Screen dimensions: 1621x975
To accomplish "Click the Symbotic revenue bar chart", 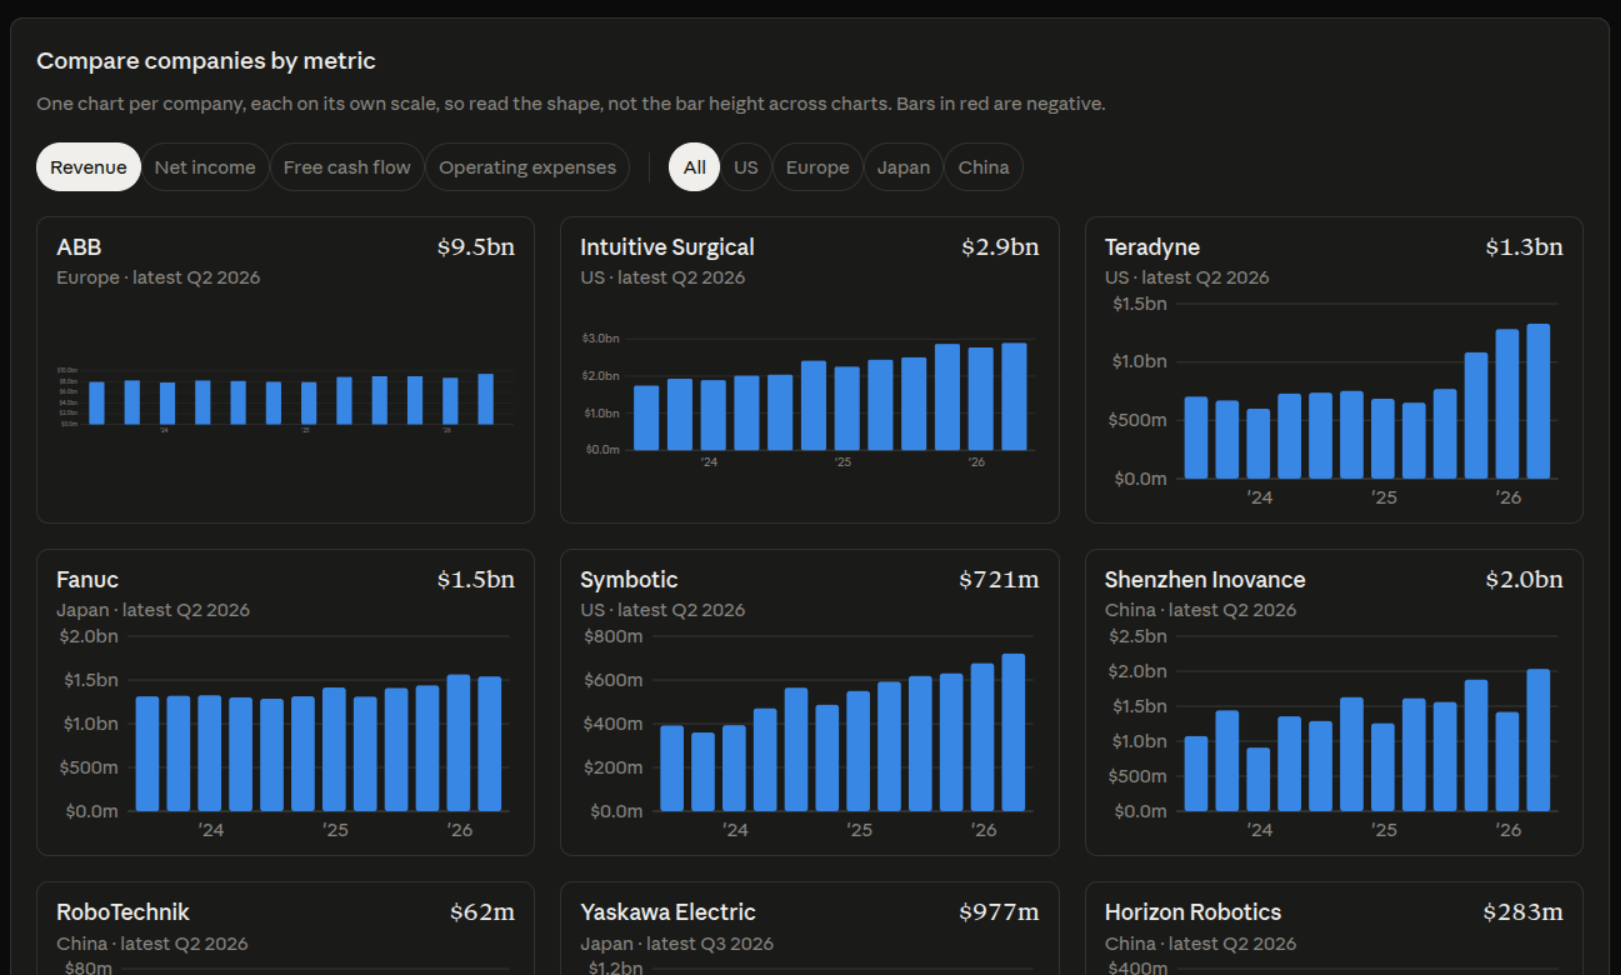I will click(809, 734).
